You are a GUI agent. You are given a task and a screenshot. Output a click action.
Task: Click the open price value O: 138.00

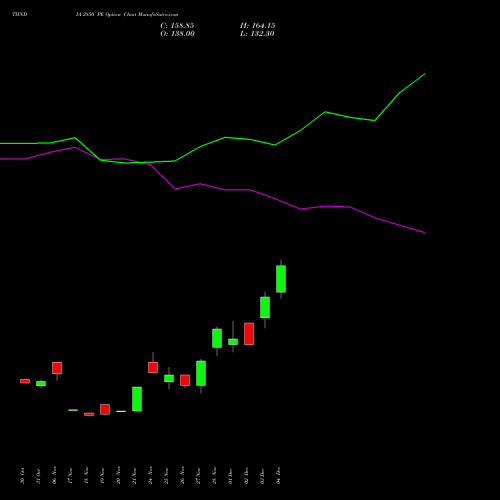(x=177, y=34)
